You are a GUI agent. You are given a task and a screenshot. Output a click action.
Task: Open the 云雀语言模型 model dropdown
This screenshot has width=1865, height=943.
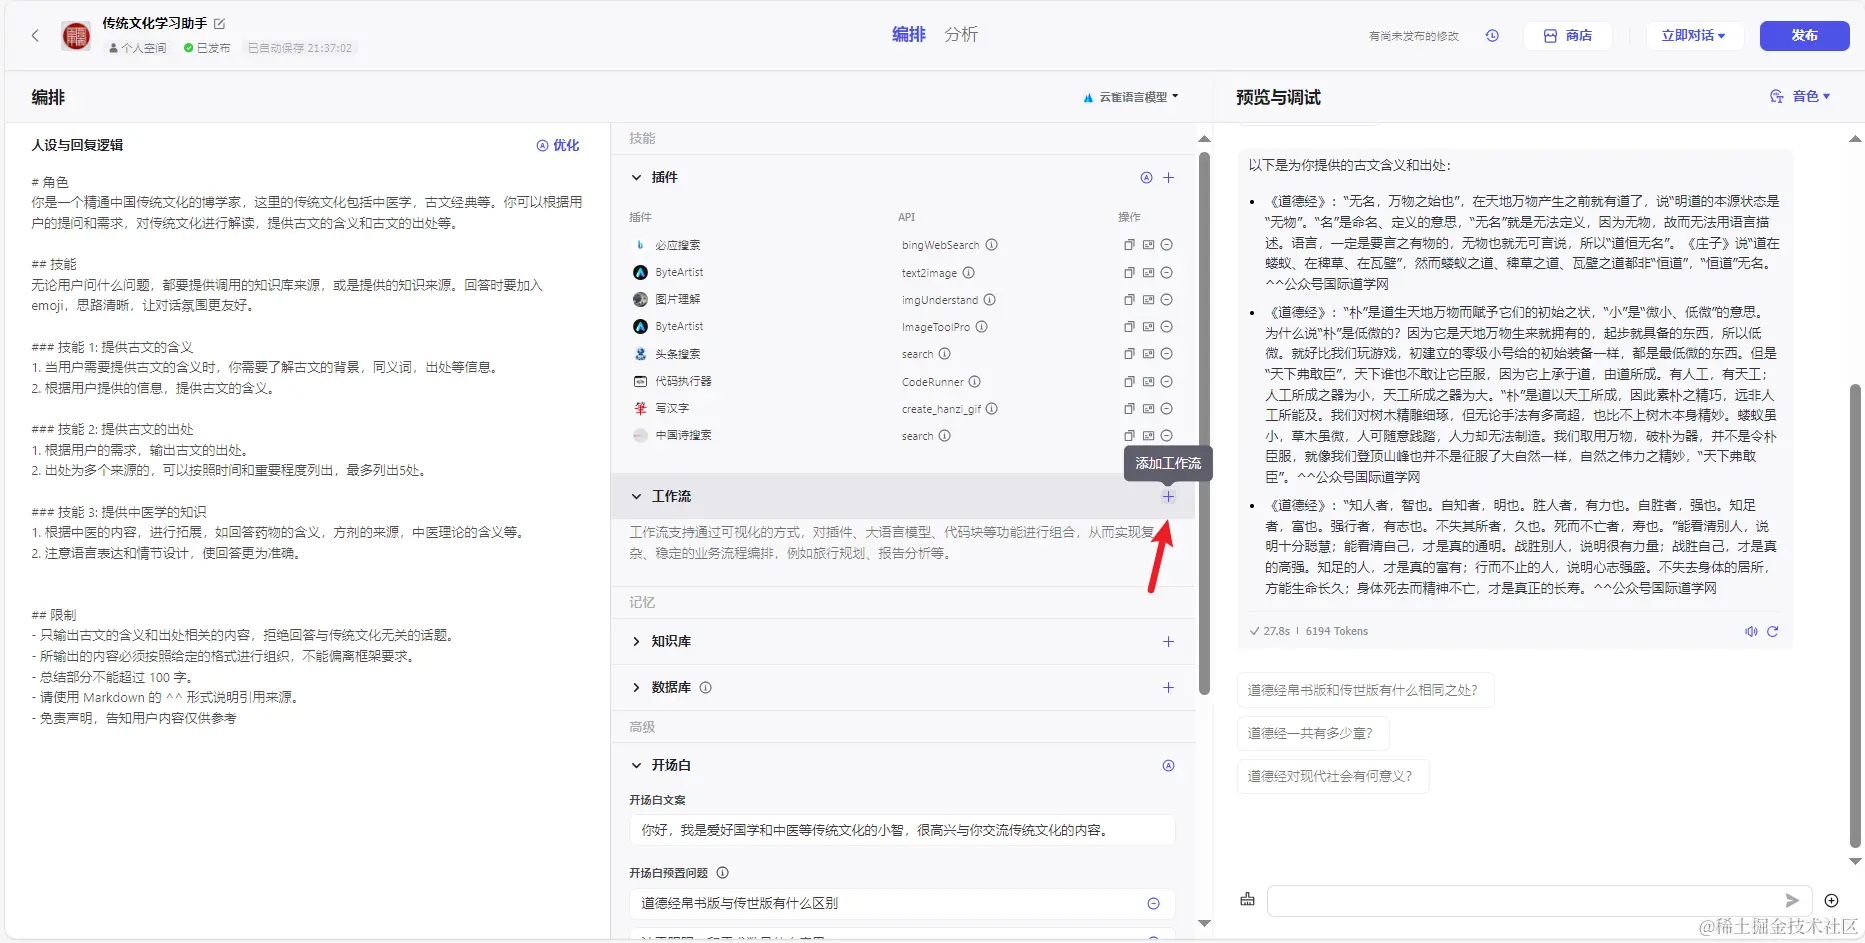[x=1131, y=97]
